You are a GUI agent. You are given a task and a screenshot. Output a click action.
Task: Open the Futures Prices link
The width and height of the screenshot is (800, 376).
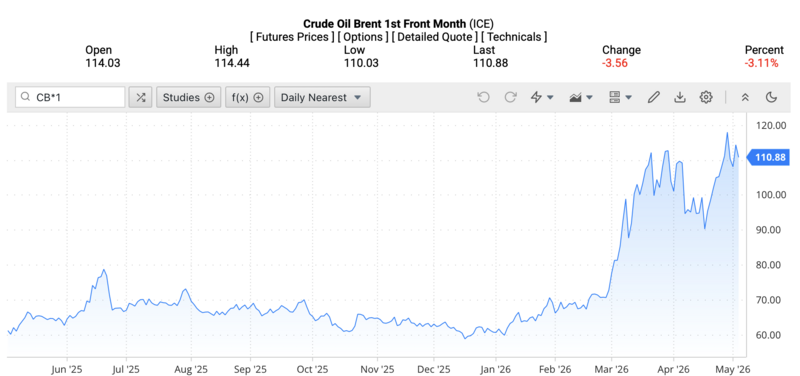[292, 37]
